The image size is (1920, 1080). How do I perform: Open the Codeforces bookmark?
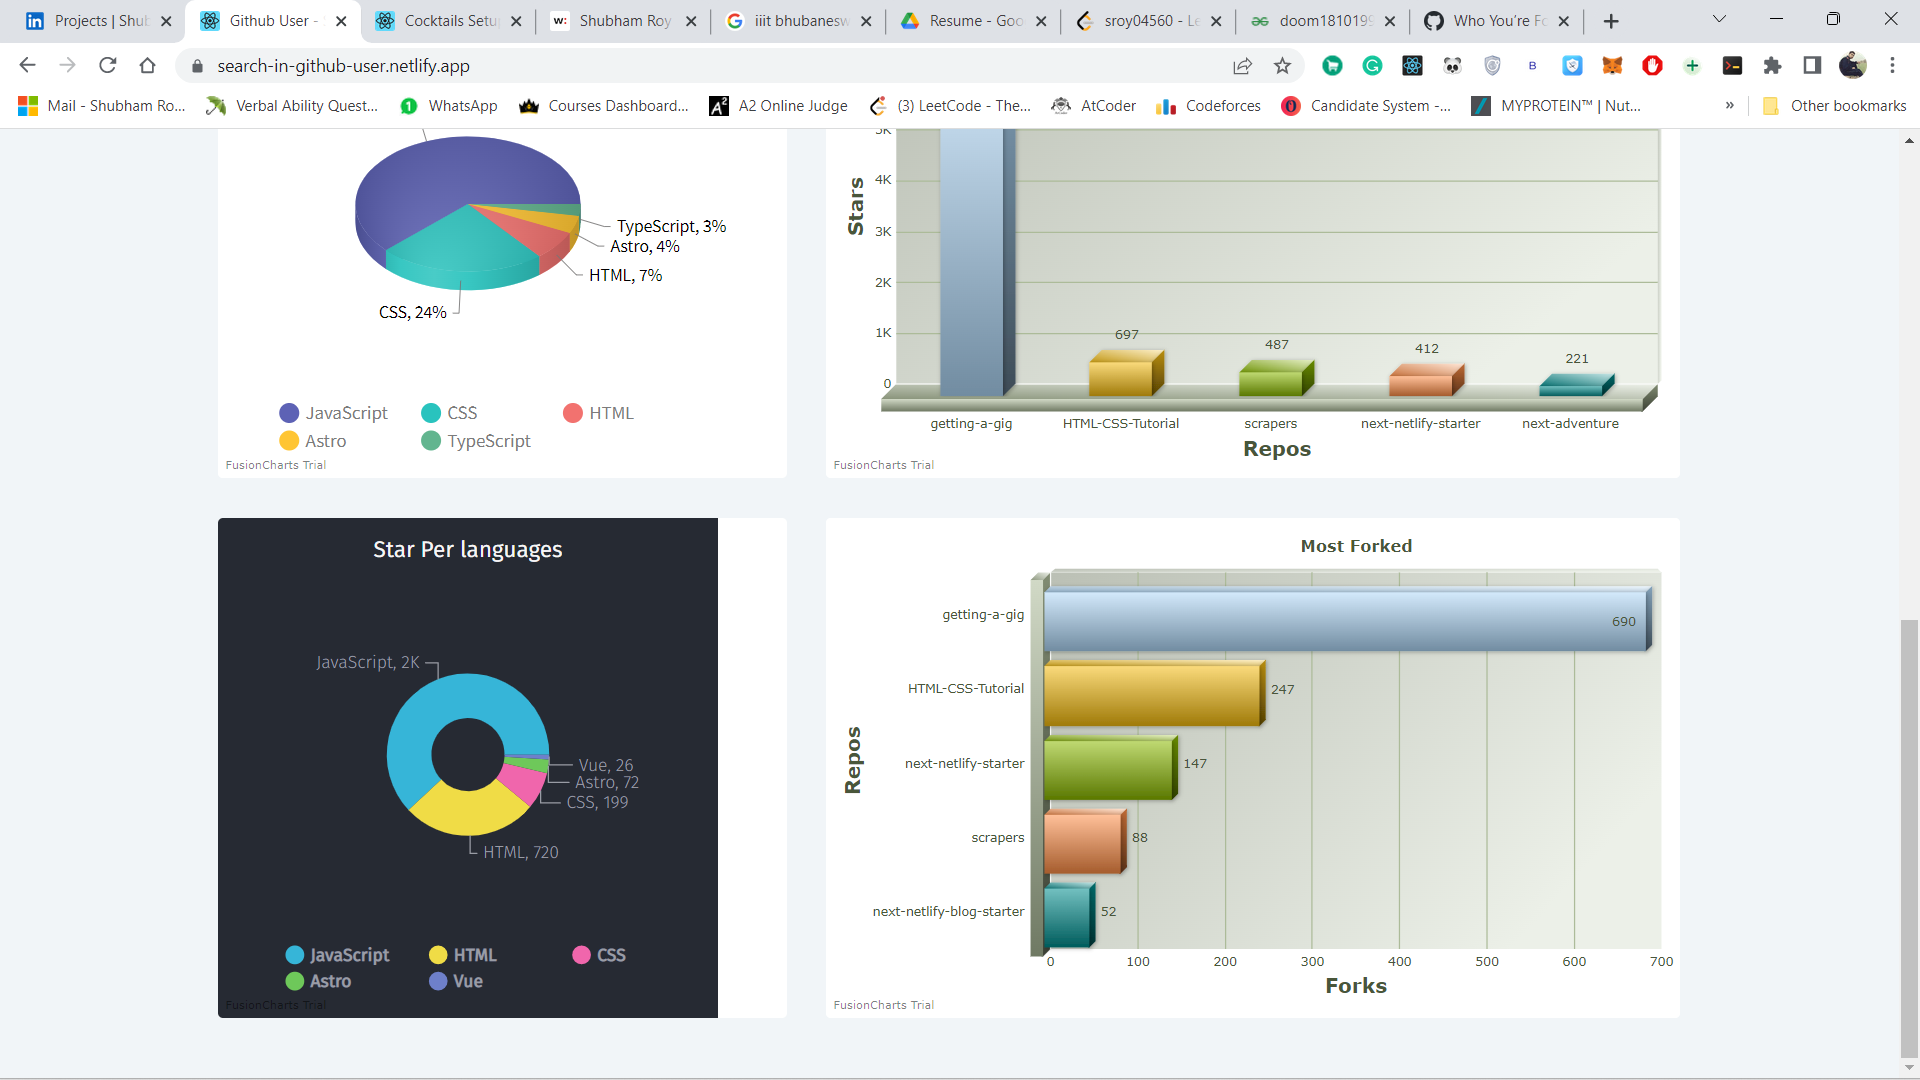1209,106
